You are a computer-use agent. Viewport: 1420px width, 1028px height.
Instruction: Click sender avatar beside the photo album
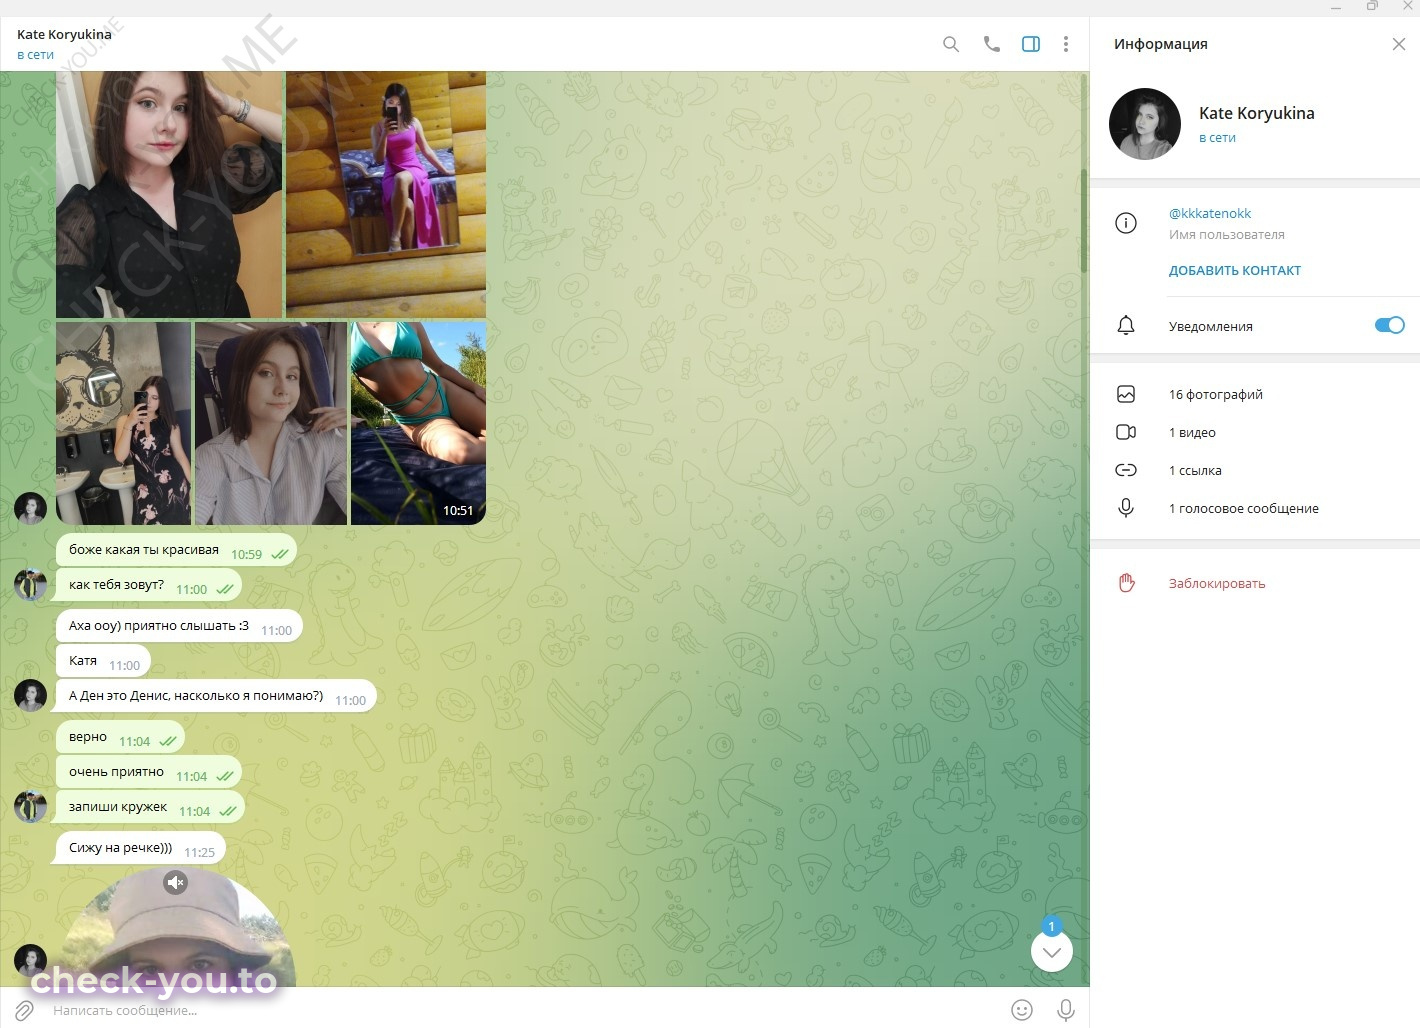pyautogui.click(x=31, y=508)
